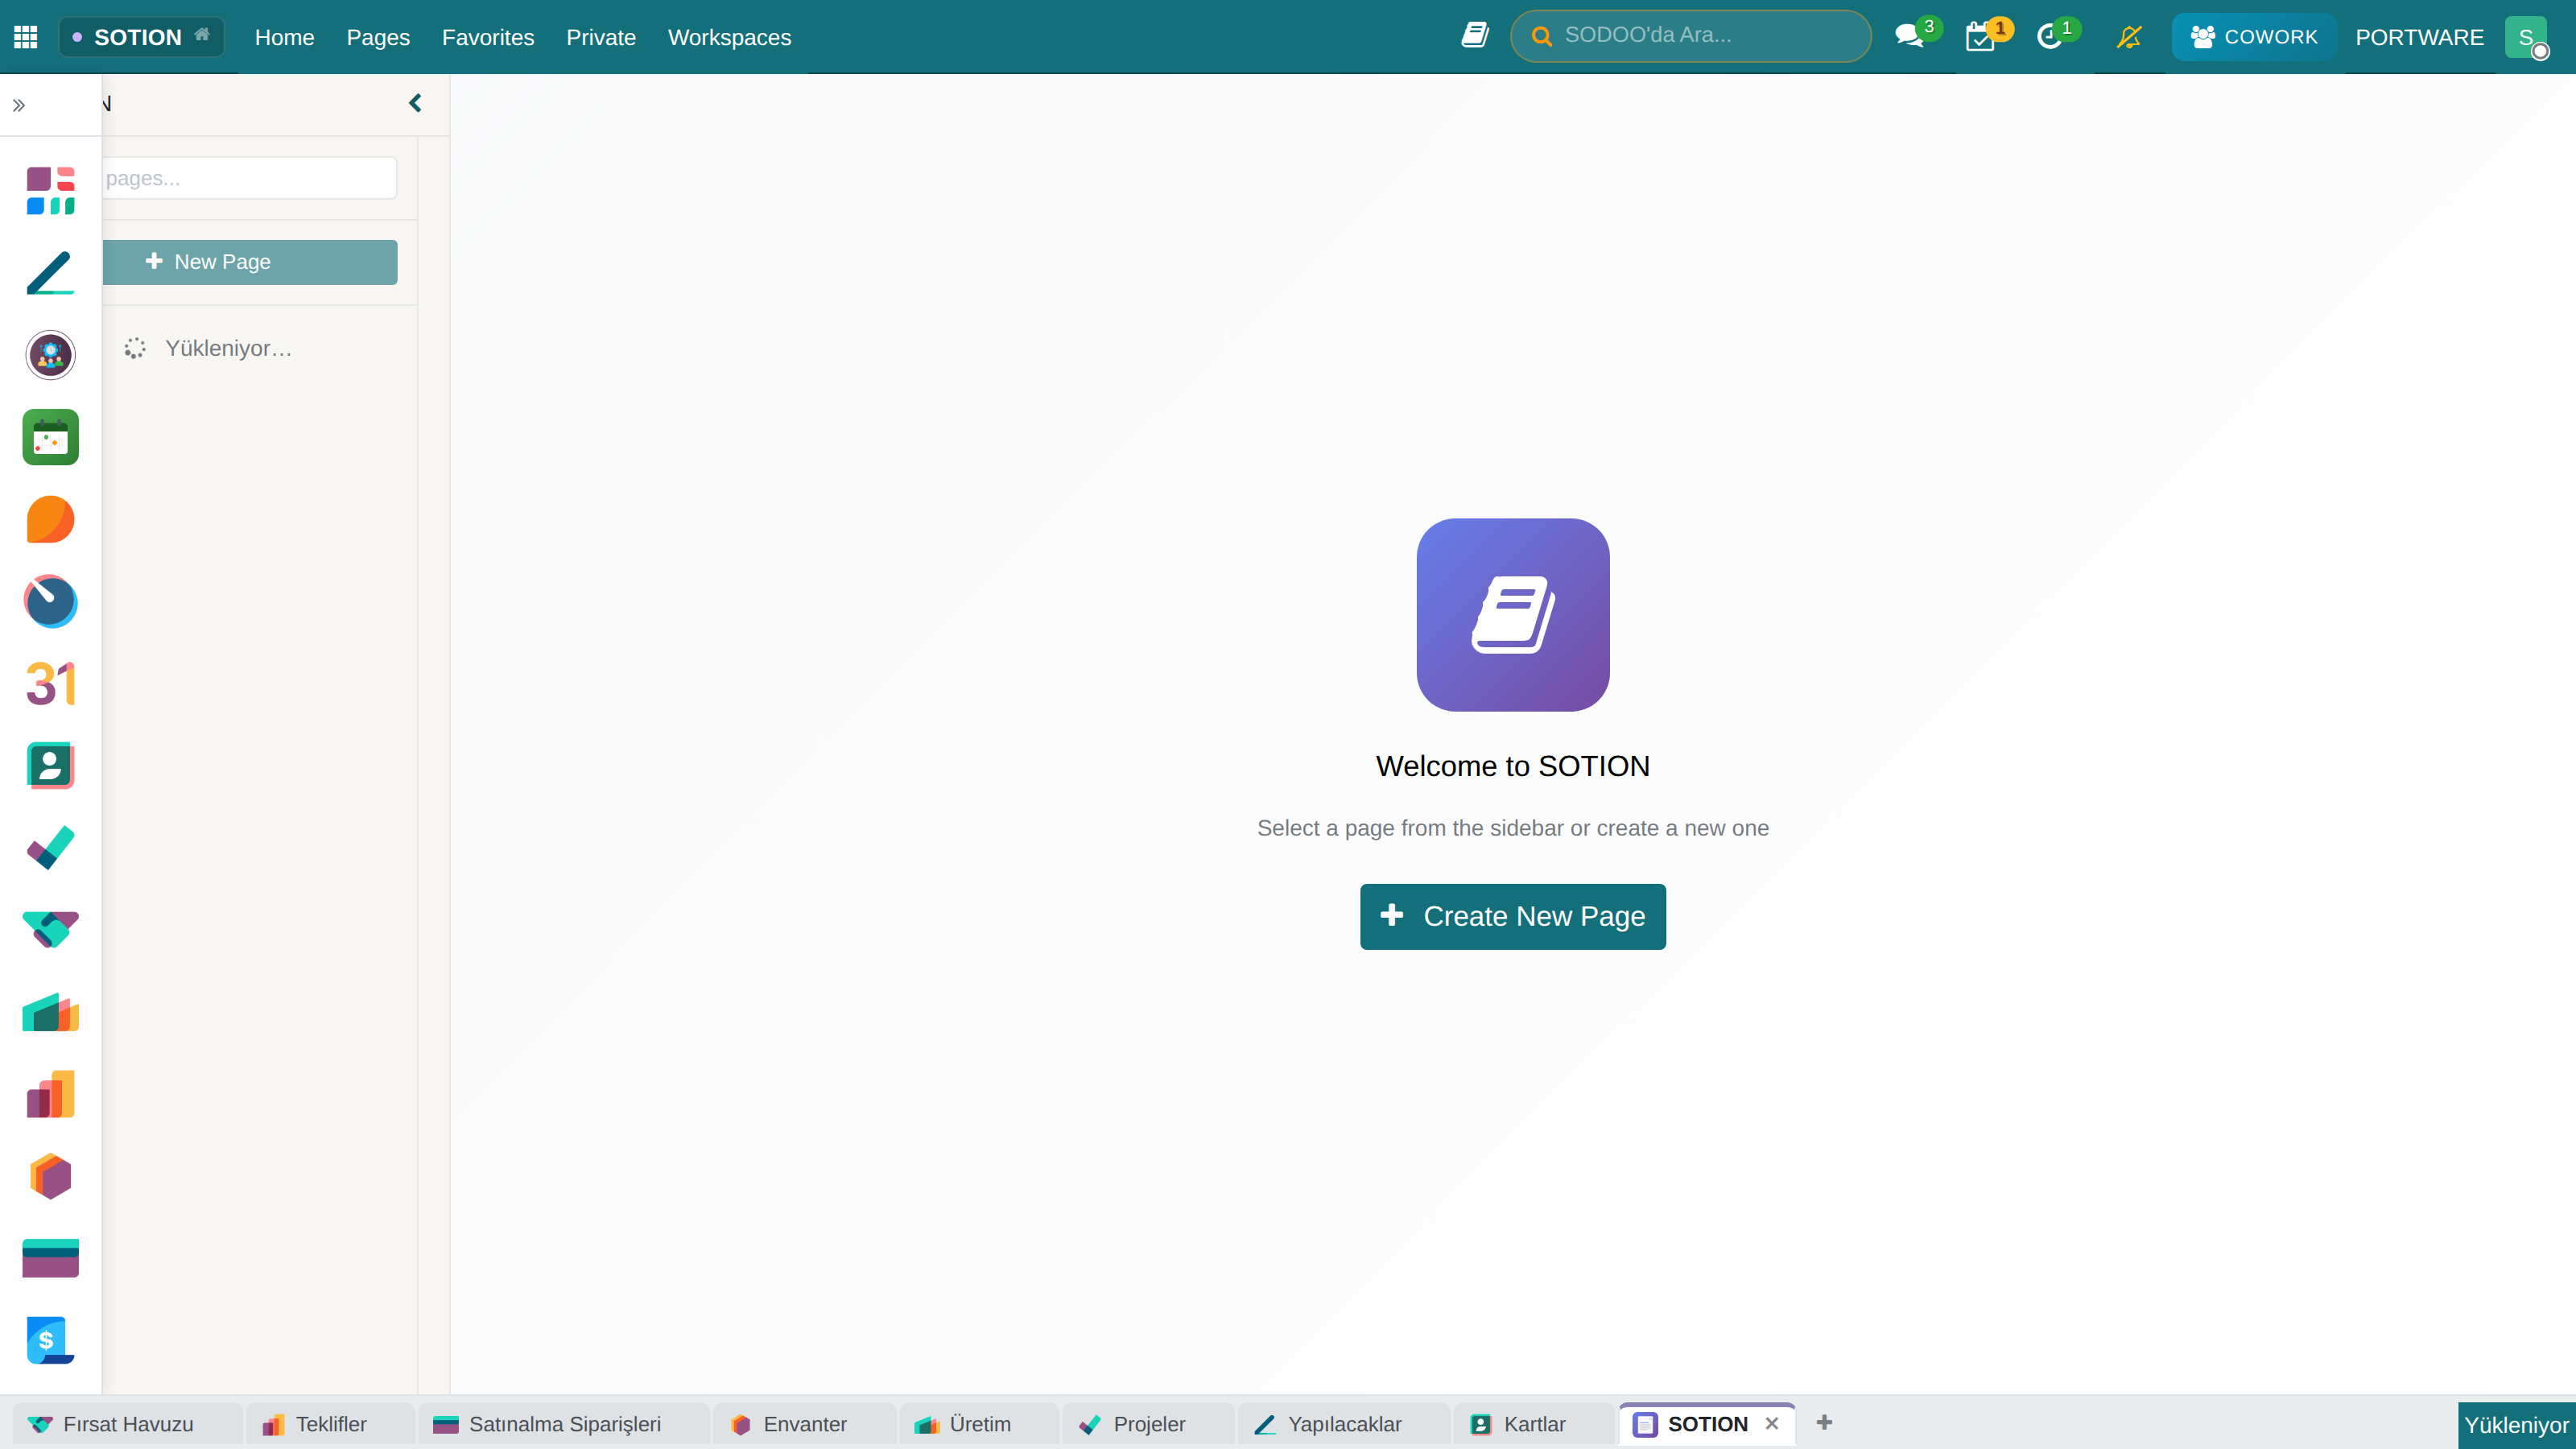Viewport: 2576px width, 1449px height.
Task: Switch to the Fırsat Havuzu tab
Action: click(127, 1424)
